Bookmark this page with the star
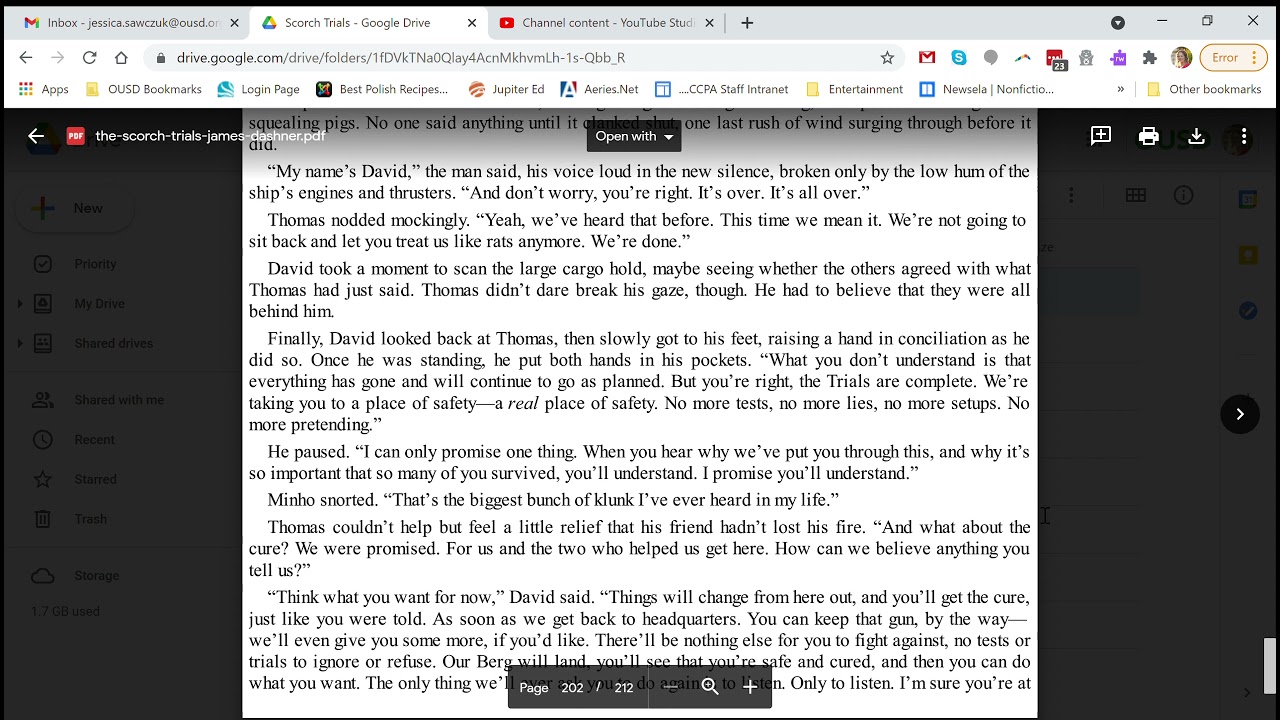The image size is (1280, 720). (887, 58)
